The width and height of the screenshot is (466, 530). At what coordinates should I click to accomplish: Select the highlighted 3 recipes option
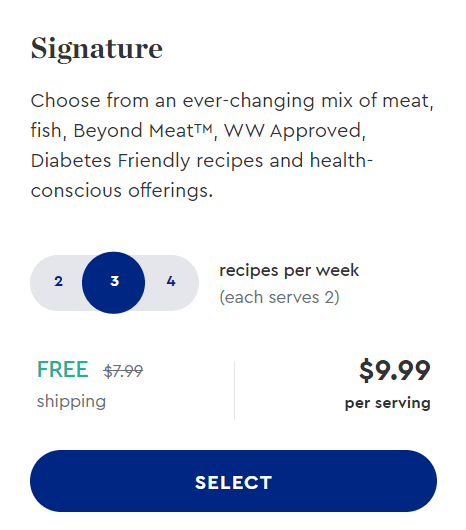[x=114, y=283]
